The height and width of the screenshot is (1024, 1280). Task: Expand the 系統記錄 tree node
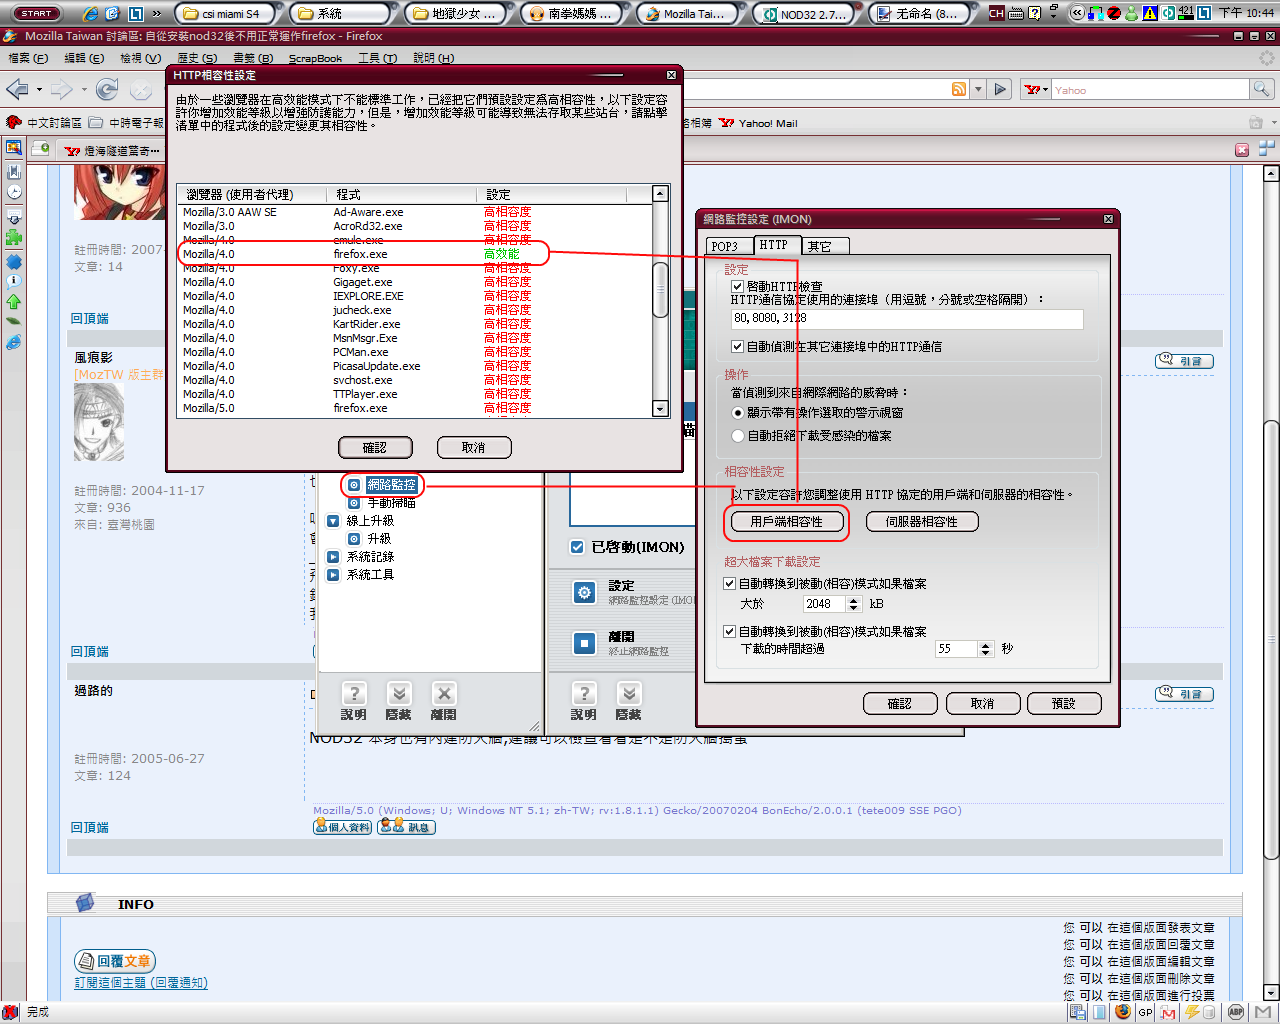[334, 557]
